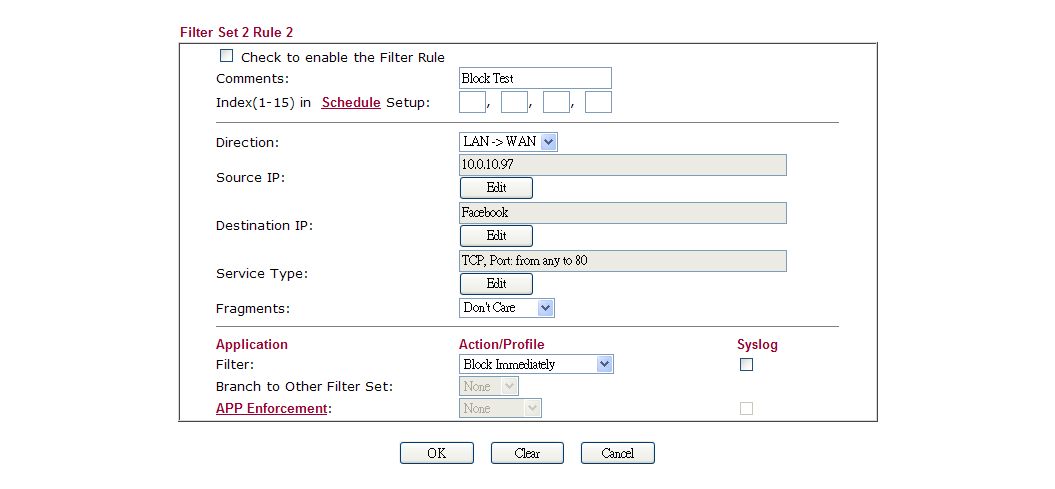The image size is (1055, 489).
Task: Edit the Service Type setting
Action: pyautogui.click(x=496, y=284)
